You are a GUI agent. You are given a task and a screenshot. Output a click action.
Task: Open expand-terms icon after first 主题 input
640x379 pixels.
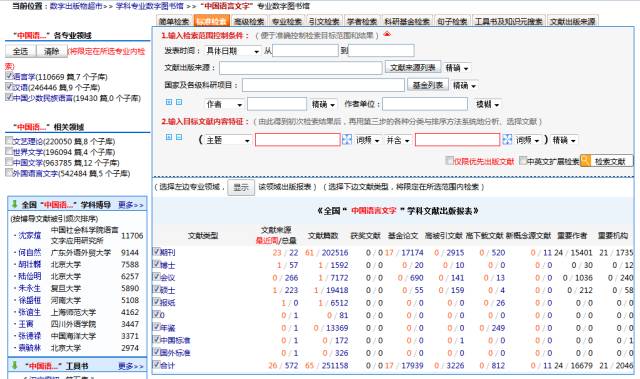tap(347, 140)
